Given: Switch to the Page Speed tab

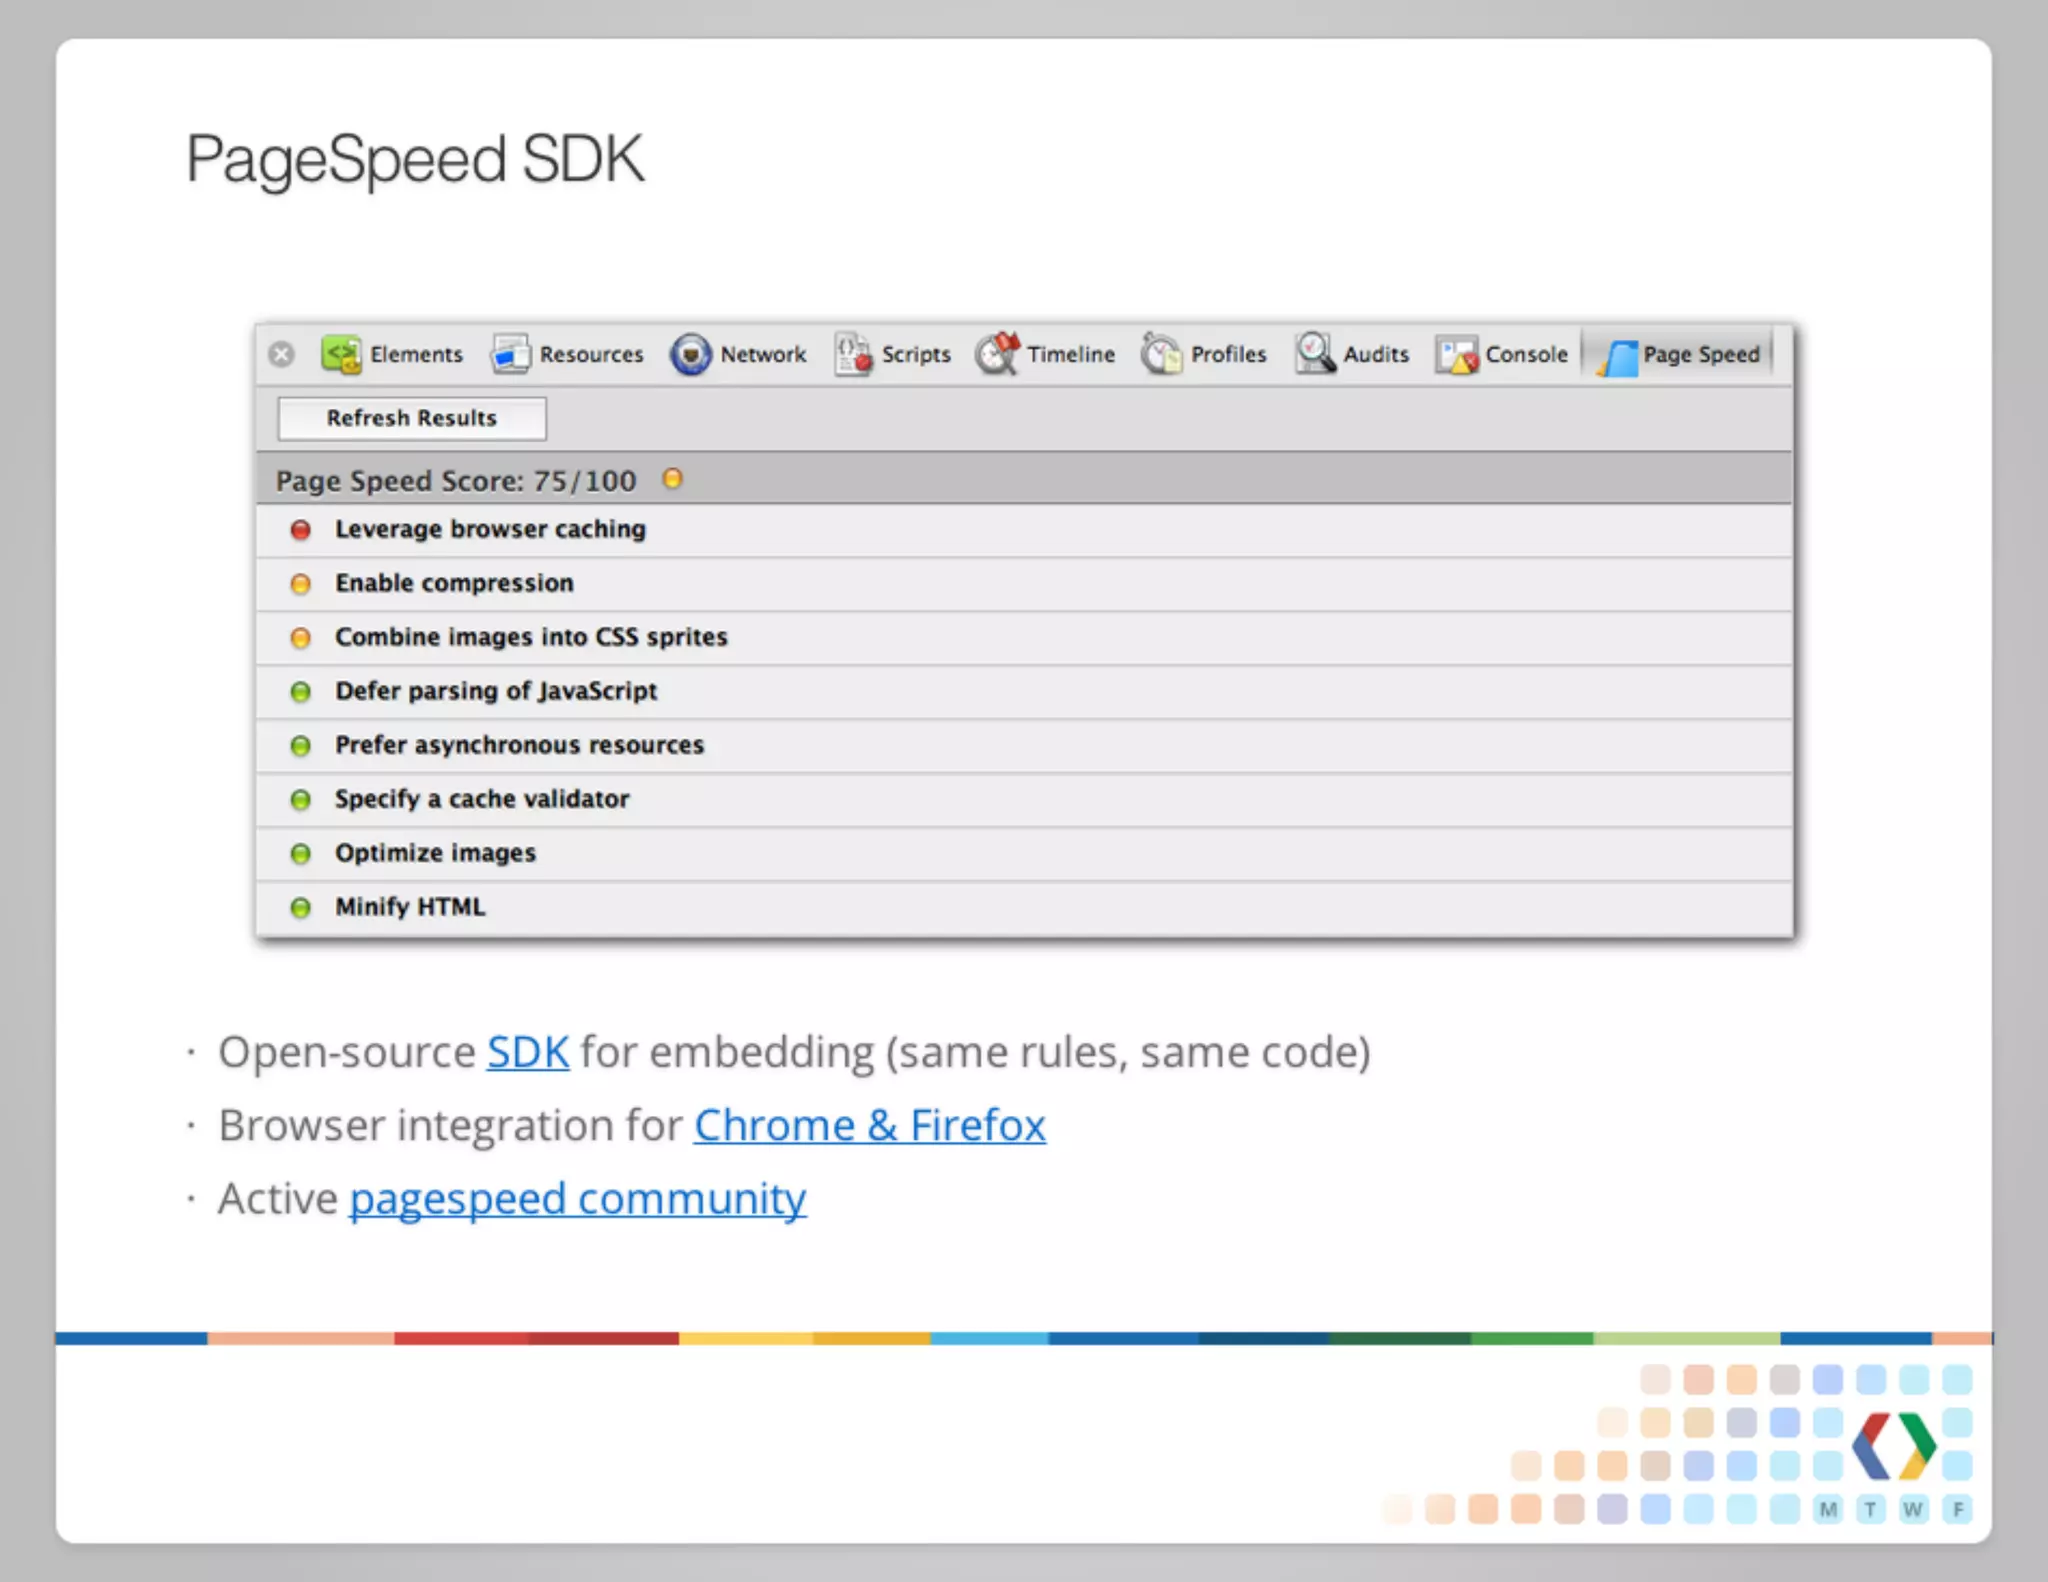Looking at the screenshot, I should (x=1680, y=355).
